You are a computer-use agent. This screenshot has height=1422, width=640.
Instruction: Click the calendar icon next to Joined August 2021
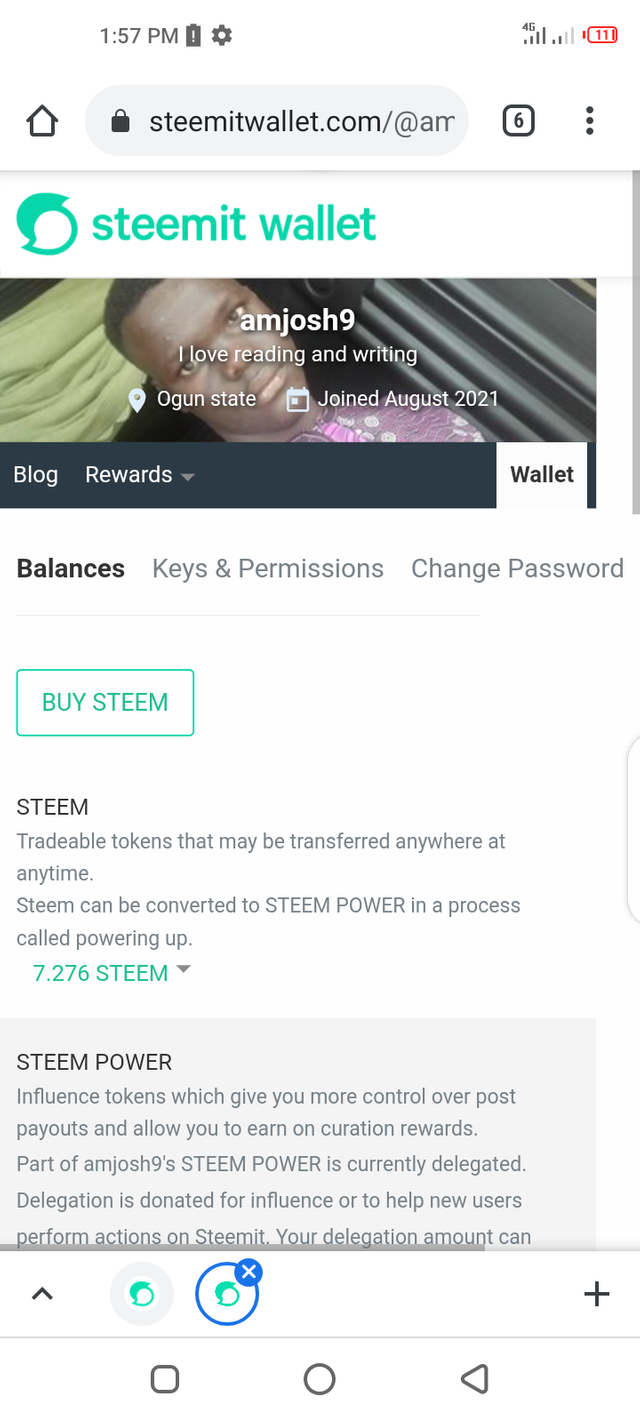(x=297, y=398)
